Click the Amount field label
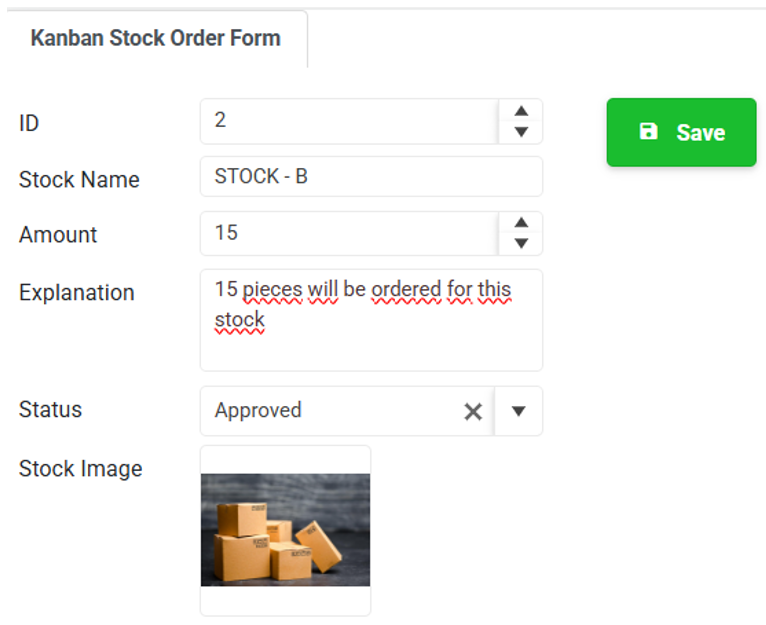Viewport: 766px width, 625px height. 58,235
